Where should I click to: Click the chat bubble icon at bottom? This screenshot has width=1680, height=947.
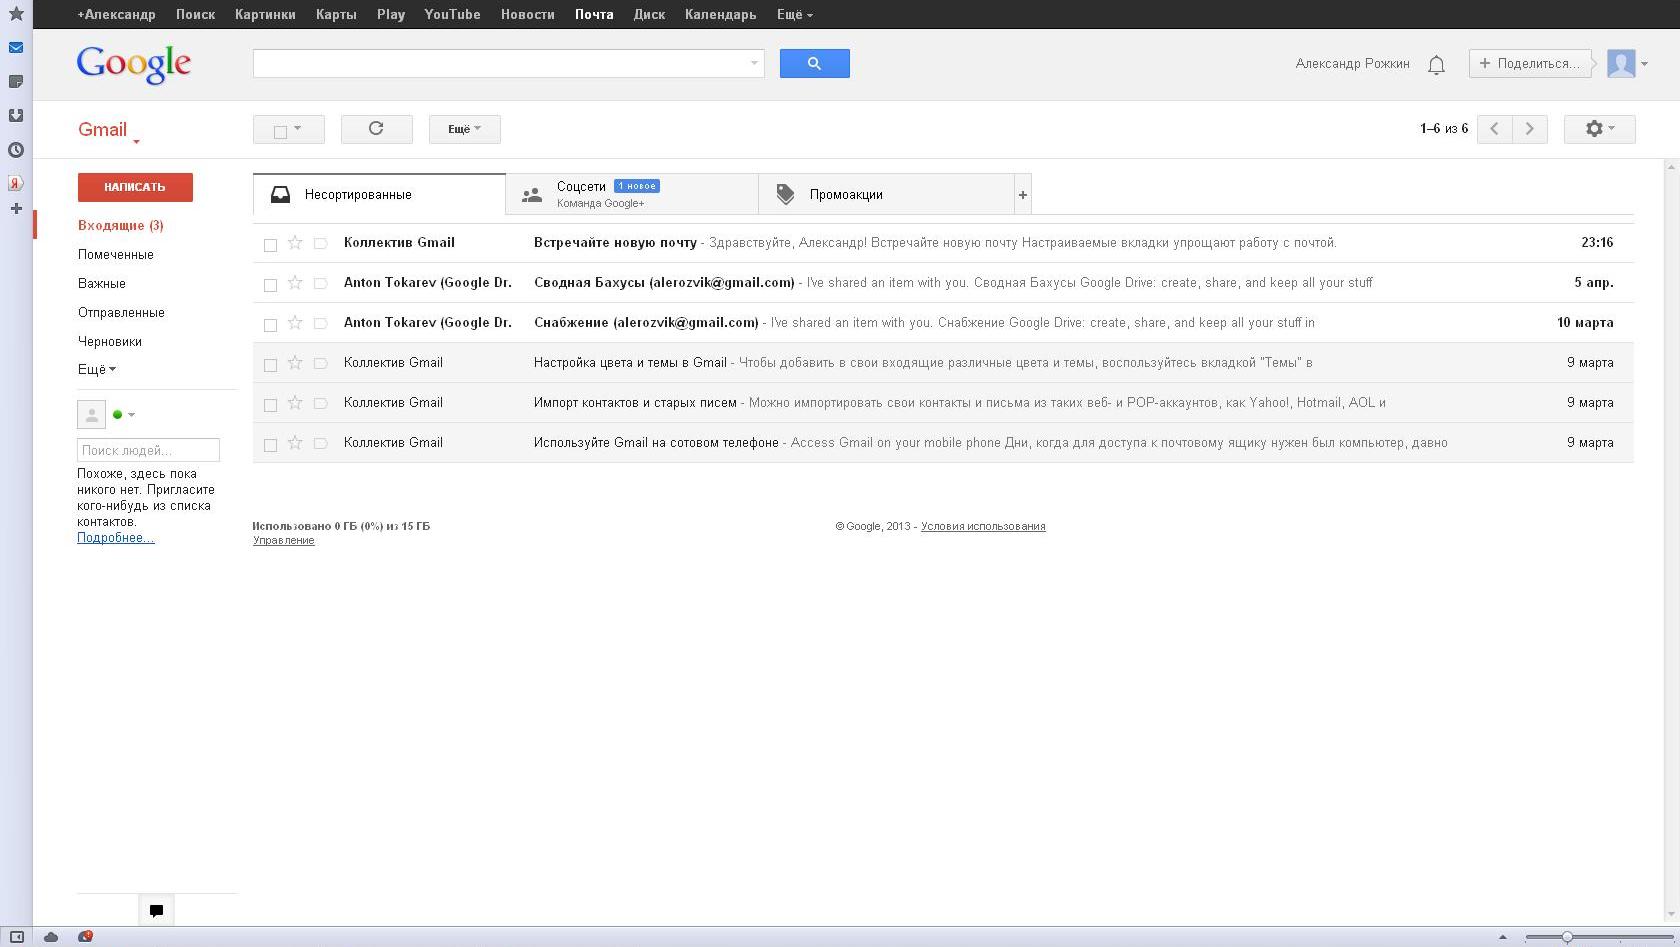pyautogui.click(x=156, y=910)
